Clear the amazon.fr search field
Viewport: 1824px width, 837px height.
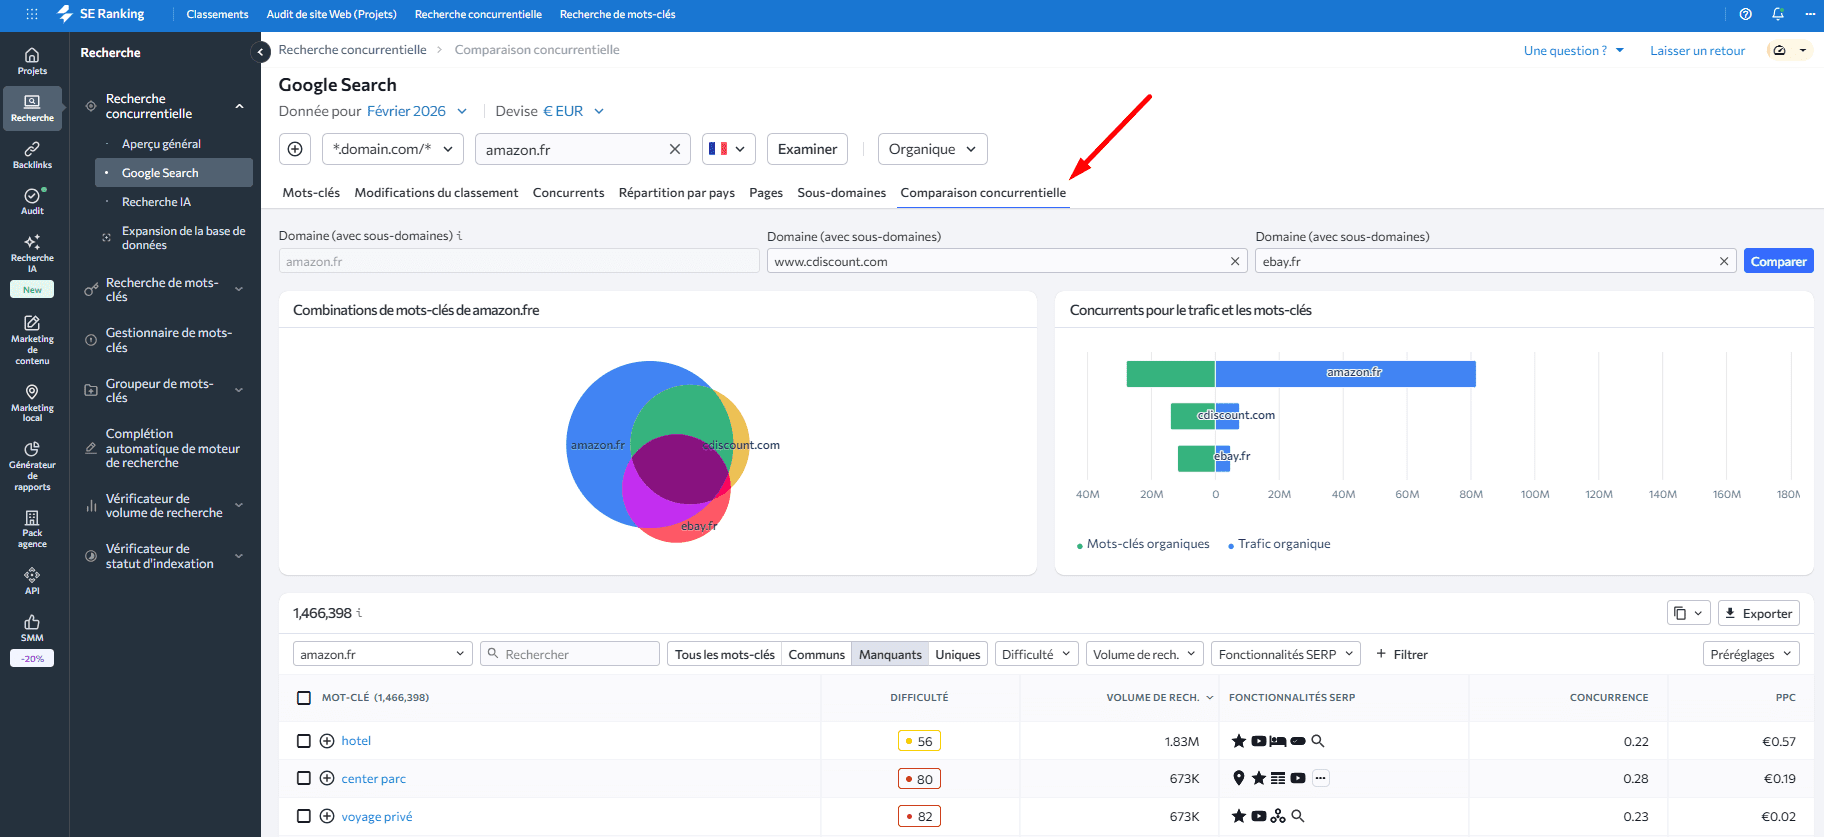(x=675, y=149)
